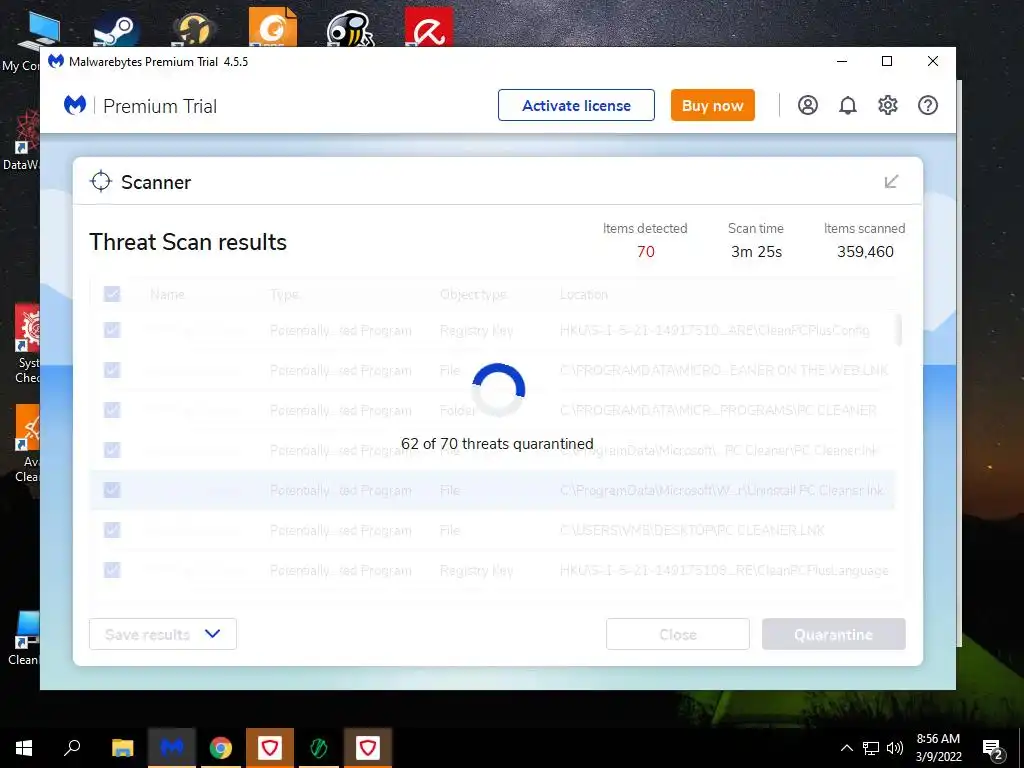Viewport: 1024px width, 768px height.
Task: Click the Items detected value 70
Action: click(x=645, y=251)
